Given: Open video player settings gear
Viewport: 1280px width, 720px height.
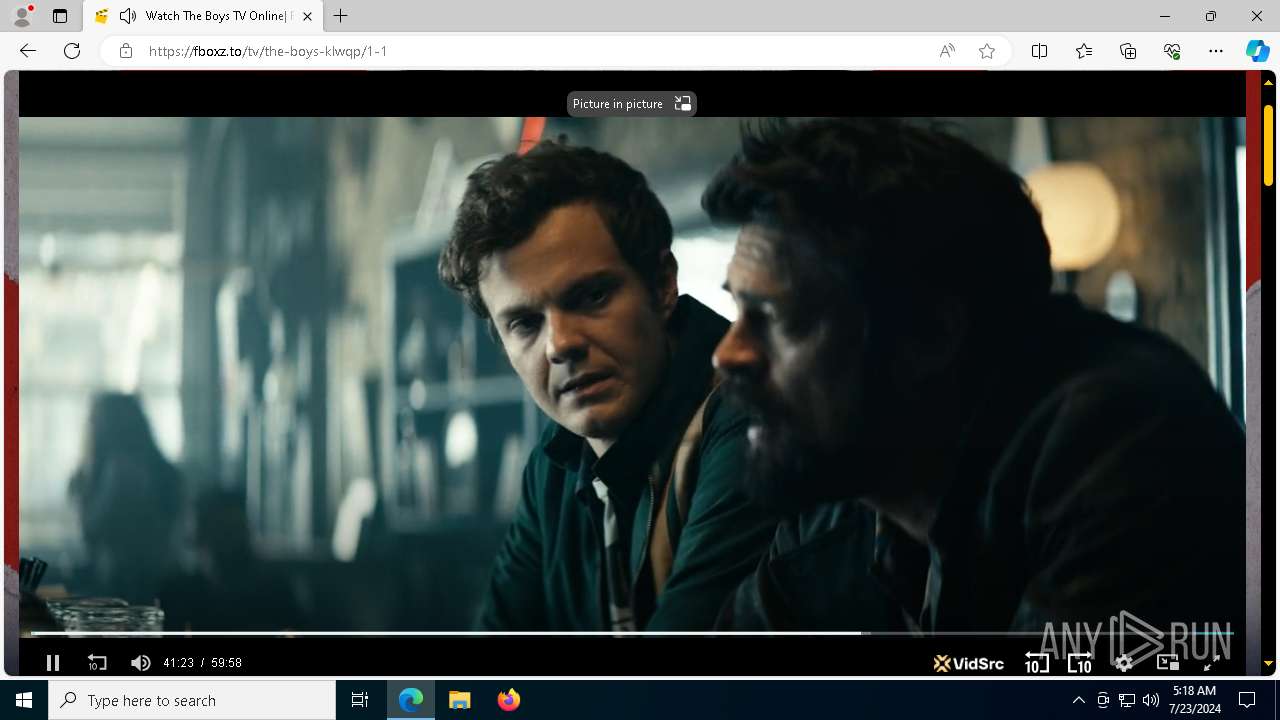Looking at the screenshot, I should tap(1124, 662).
